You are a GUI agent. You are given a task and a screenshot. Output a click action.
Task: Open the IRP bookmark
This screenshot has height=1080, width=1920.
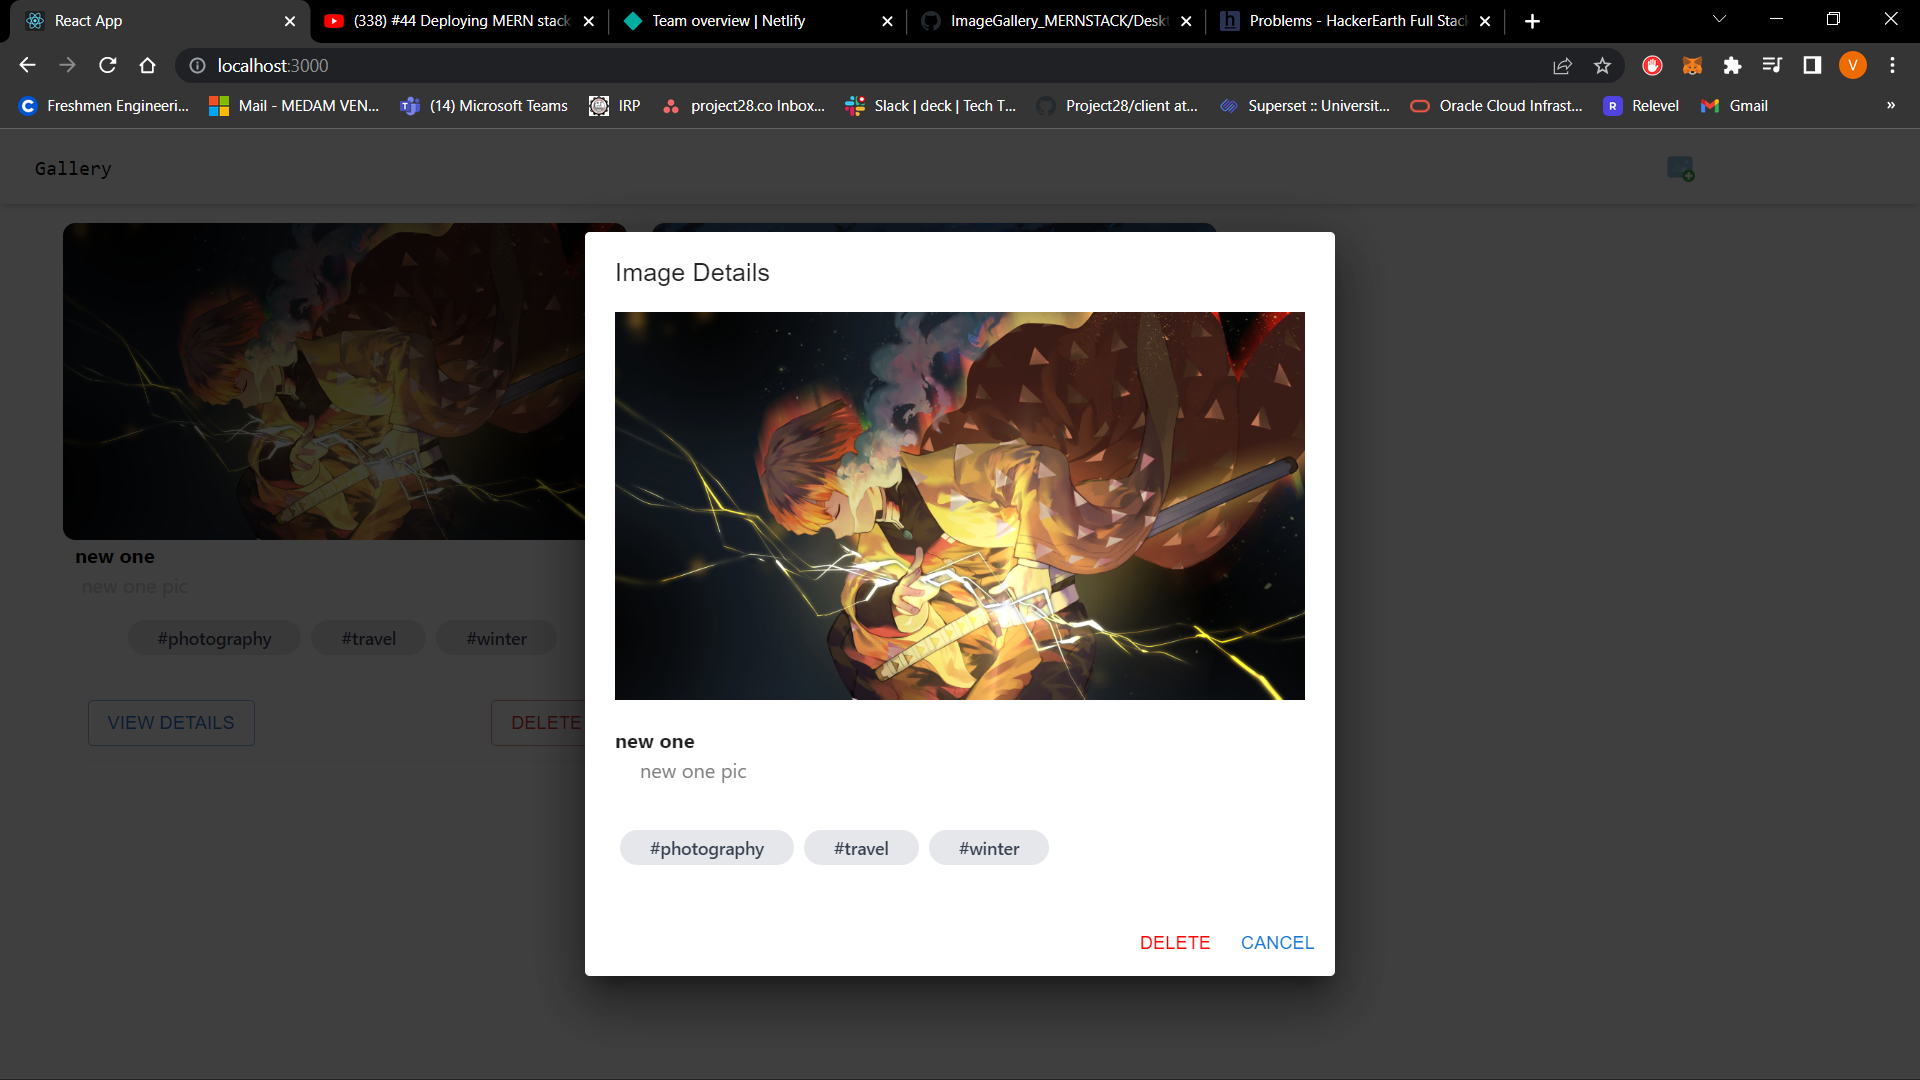[615, 105]
